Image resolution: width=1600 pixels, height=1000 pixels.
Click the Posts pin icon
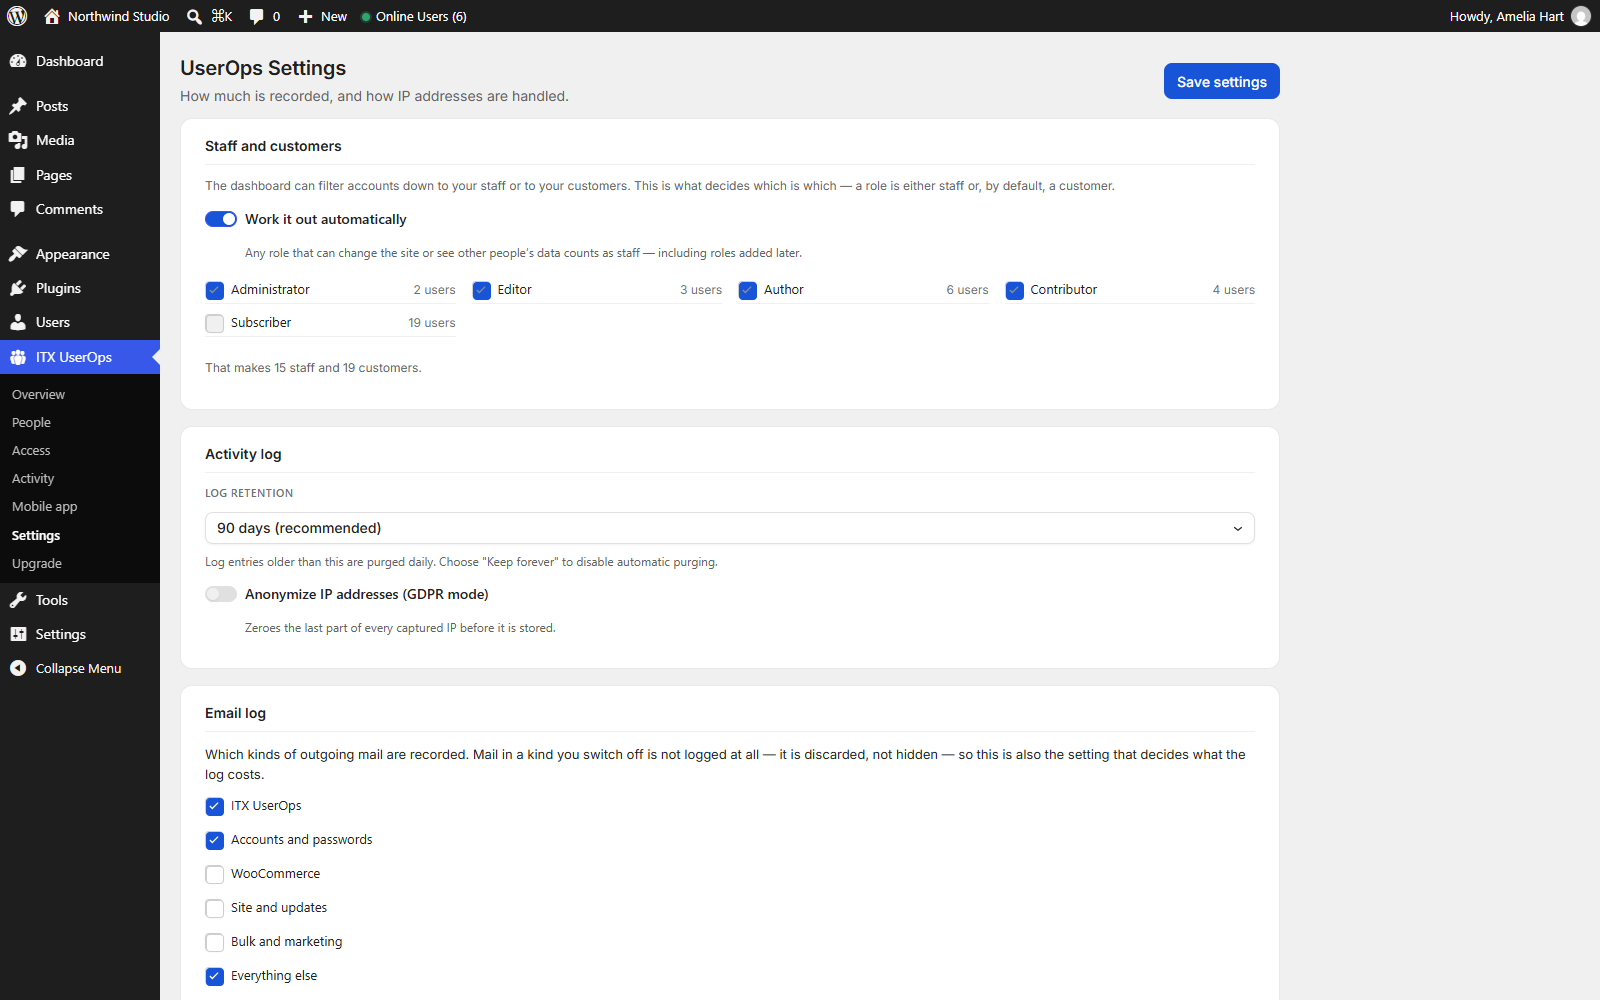point(18,106)
